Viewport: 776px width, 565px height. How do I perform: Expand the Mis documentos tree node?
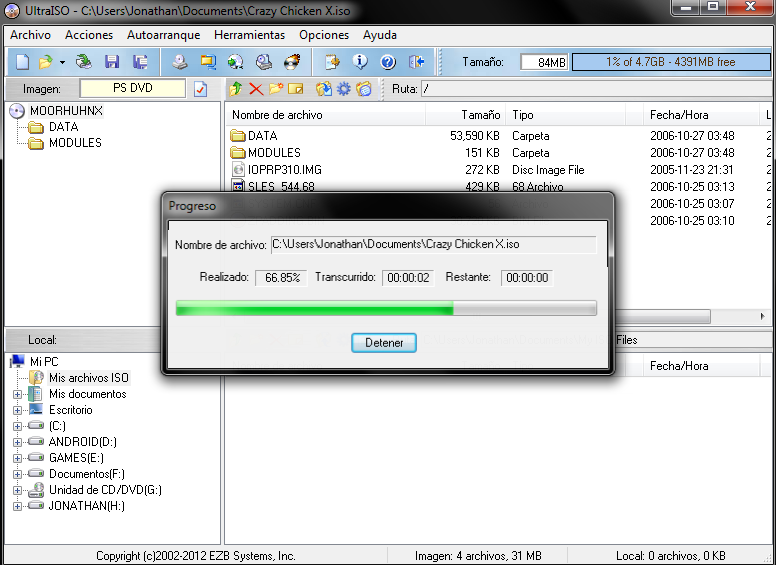pyautogui.click(x=17, y=394)
